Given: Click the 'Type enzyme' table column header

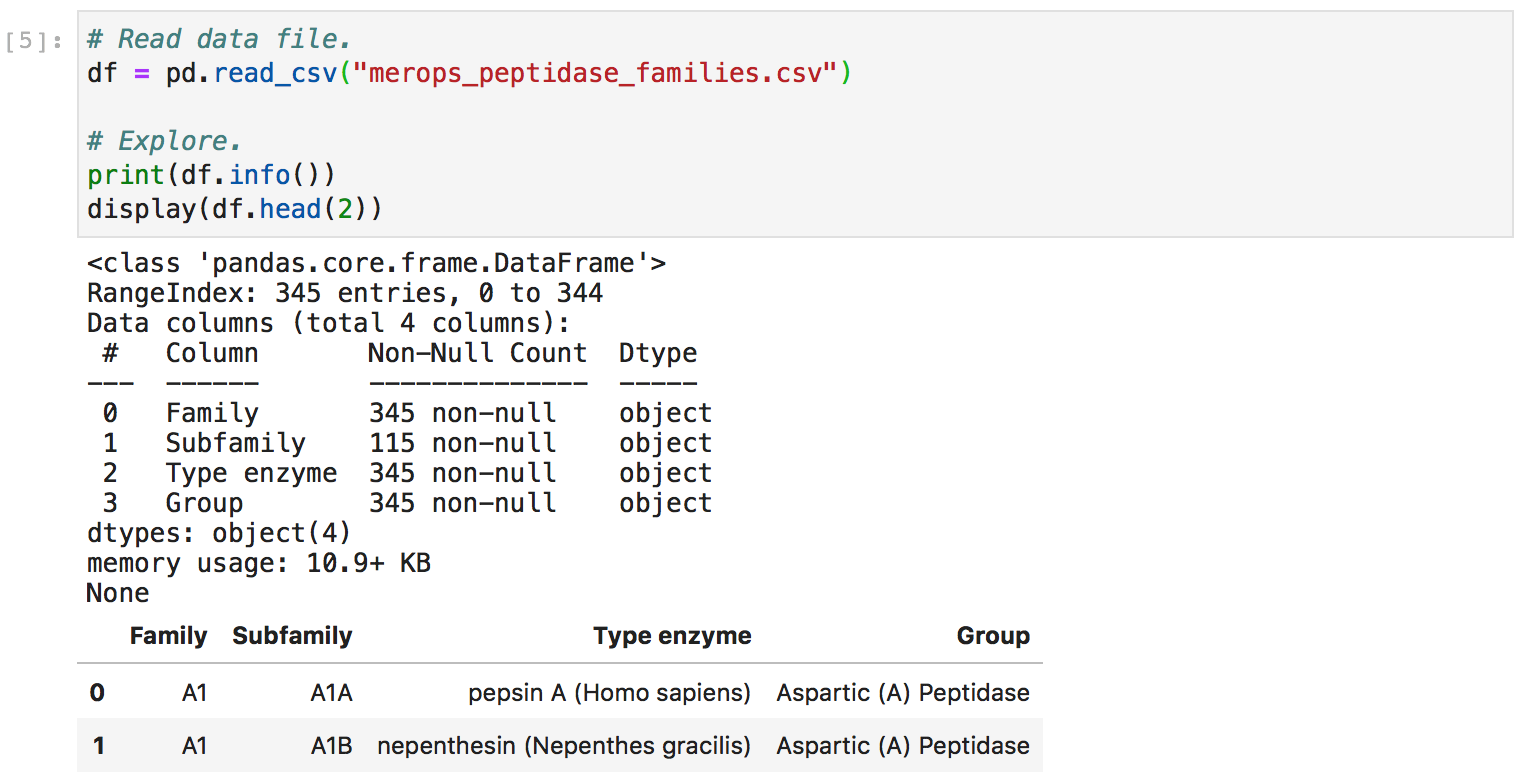Looking at the screenshot, I should (x=672, y=637).
